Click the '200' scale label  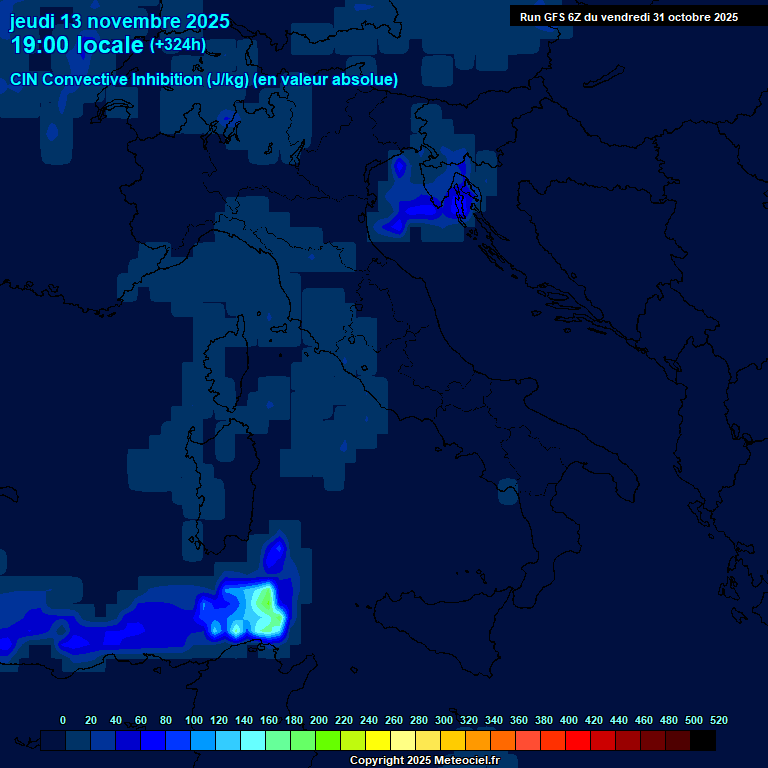(319, 720)
